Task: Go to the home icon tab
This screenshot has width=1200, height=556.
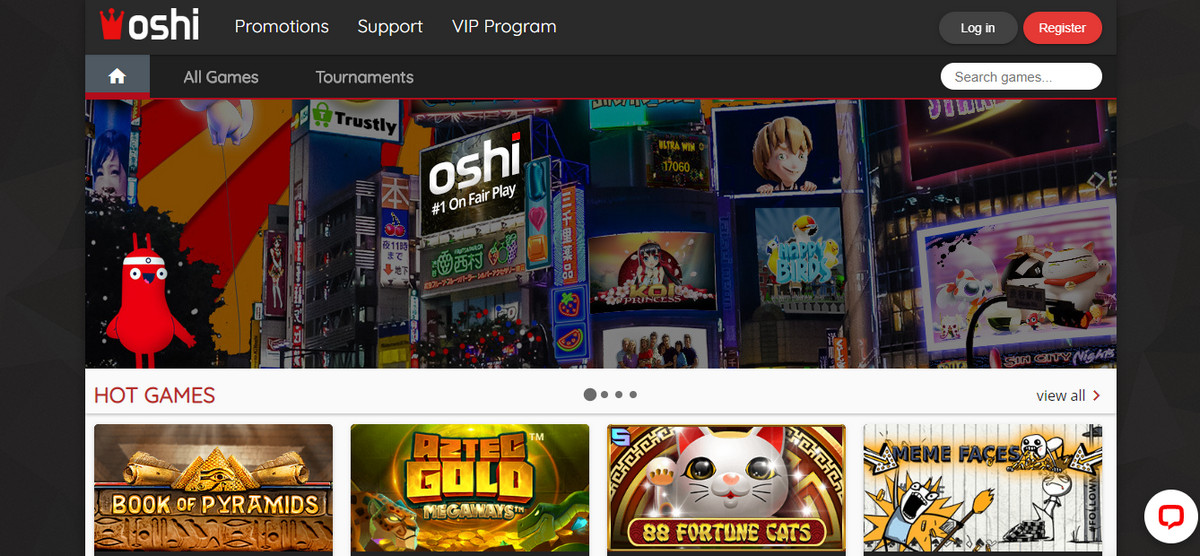Action: click(x=117, y=76)
